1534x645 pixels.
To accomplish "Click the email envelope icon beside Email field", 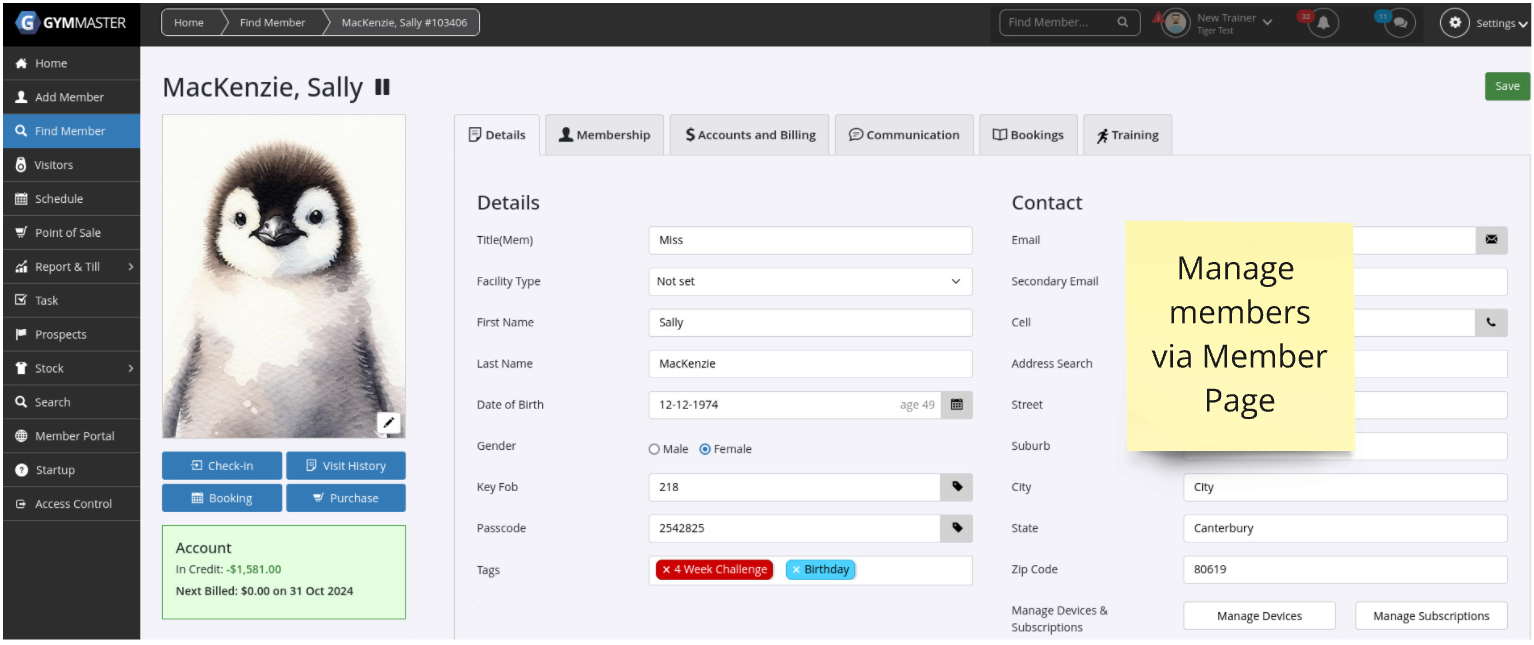I will pos(1491,240).
